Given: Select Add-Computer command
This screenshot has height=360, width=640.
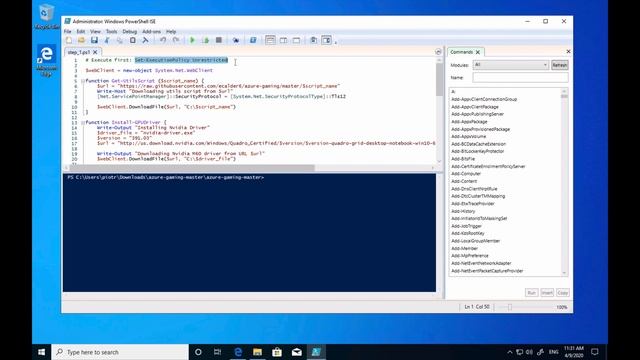Looking at the screenshot, I should 466,173.
